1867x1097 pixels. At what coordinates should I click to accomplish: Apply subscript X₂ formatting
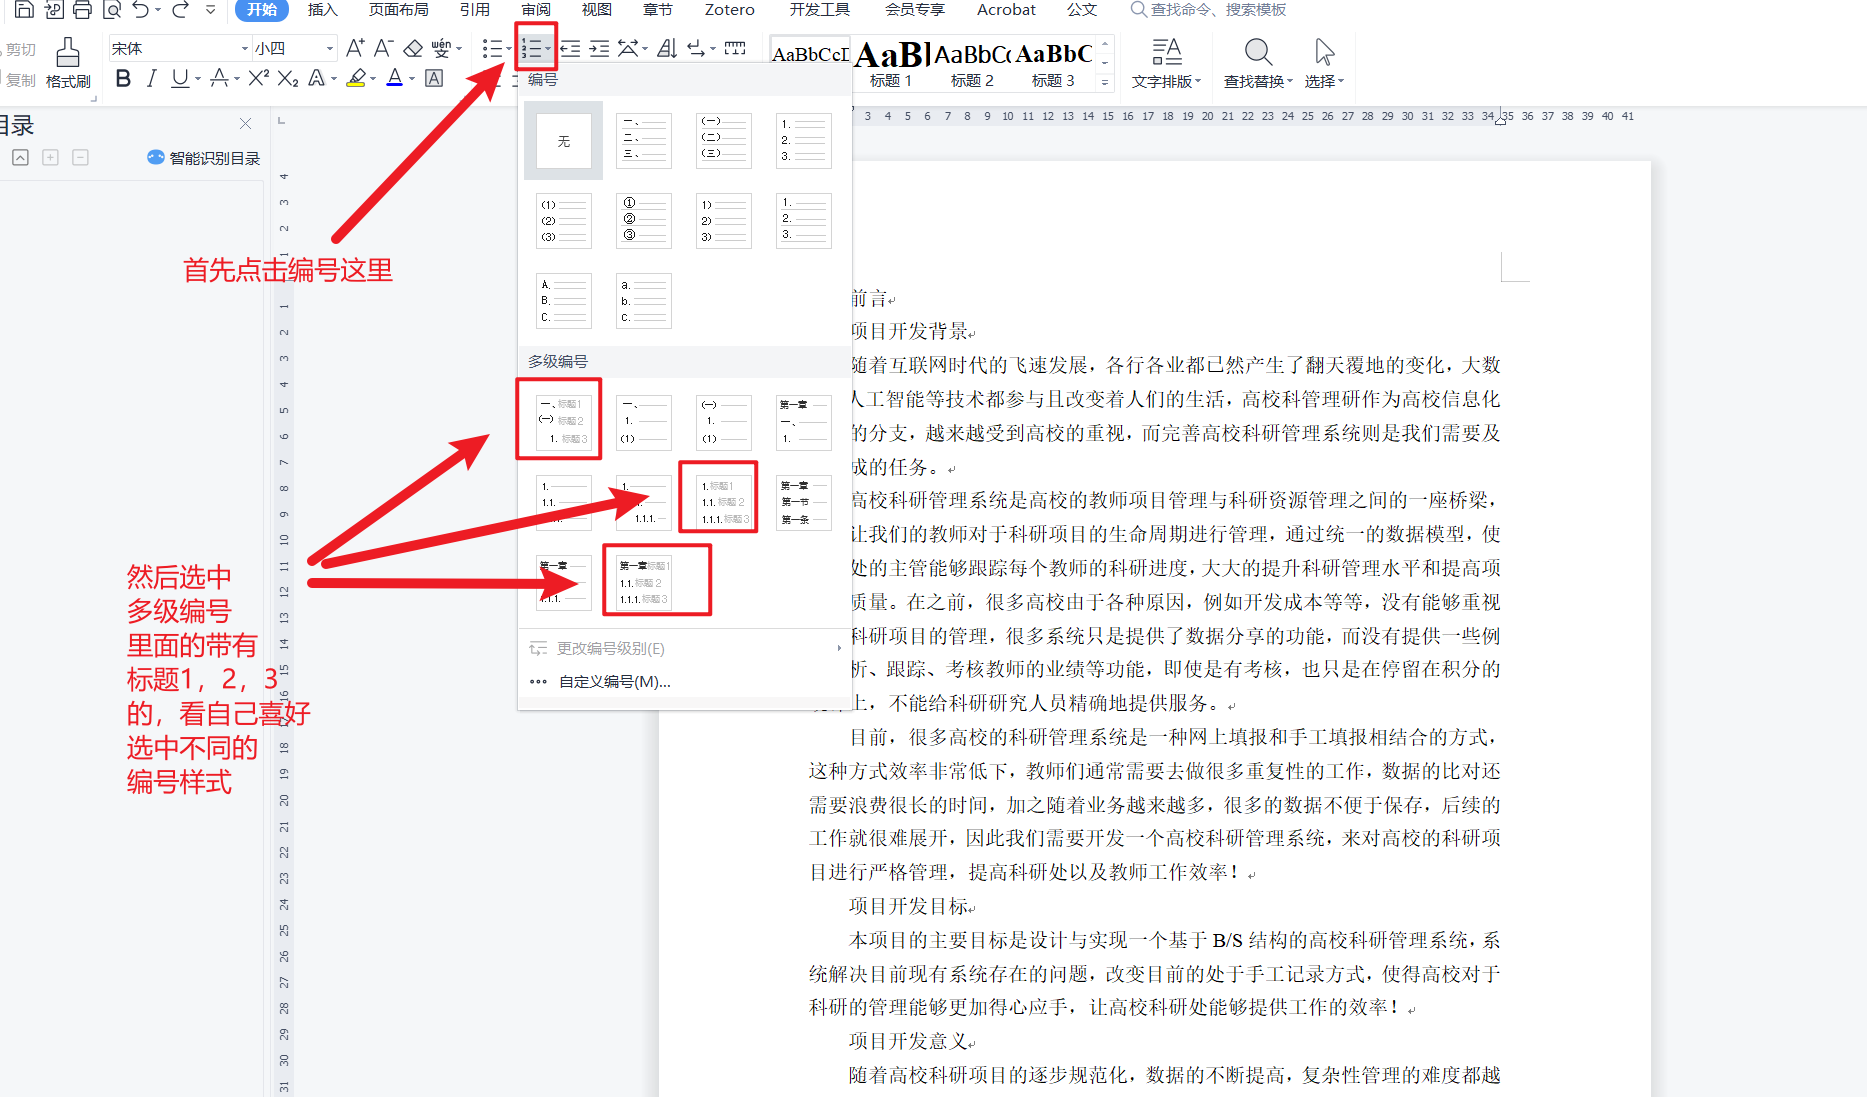coord(288,78)
